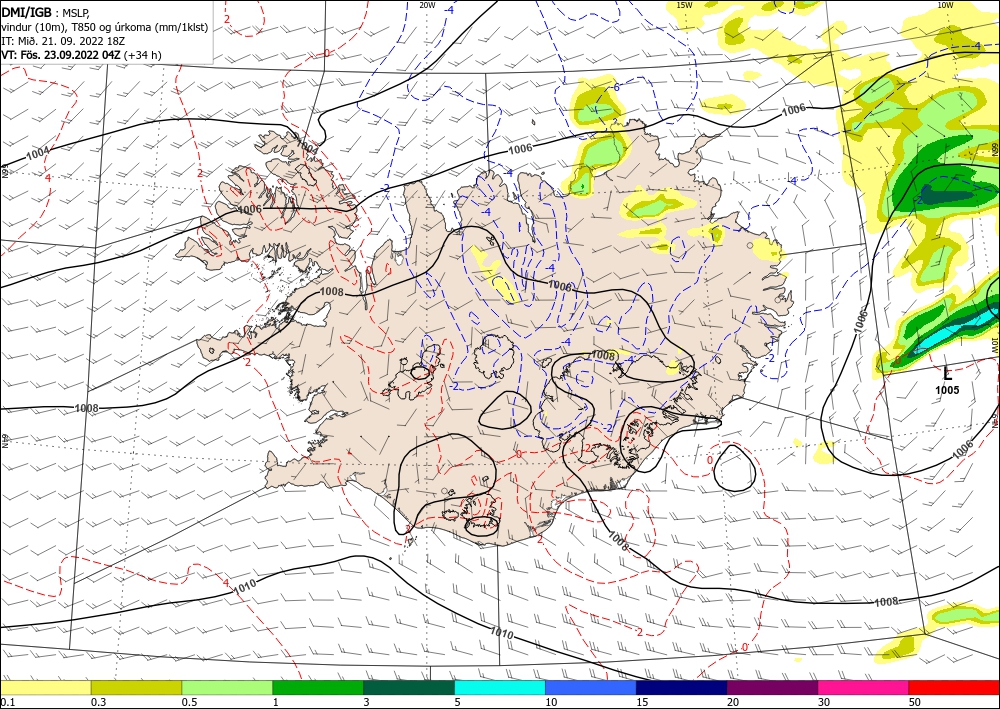Click the light green 0.5 legend swatch
The height and width of the screenshot is (709, 1000).
227,687
